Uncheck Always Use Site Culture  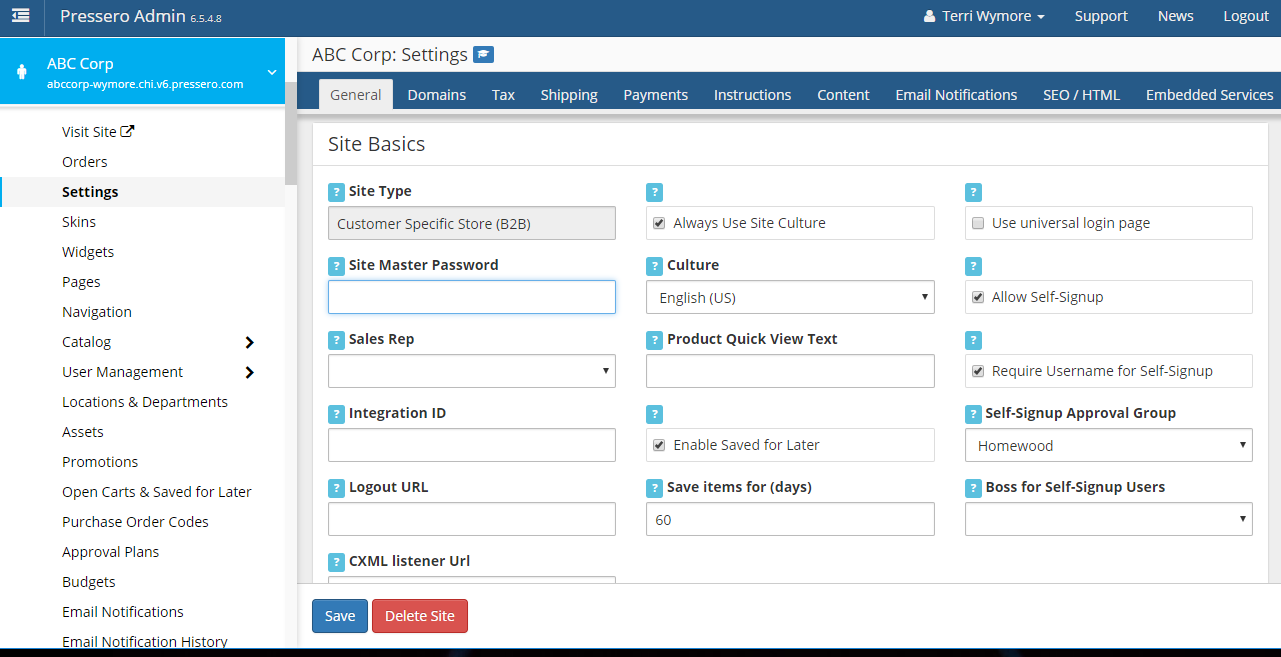point(659,223)
